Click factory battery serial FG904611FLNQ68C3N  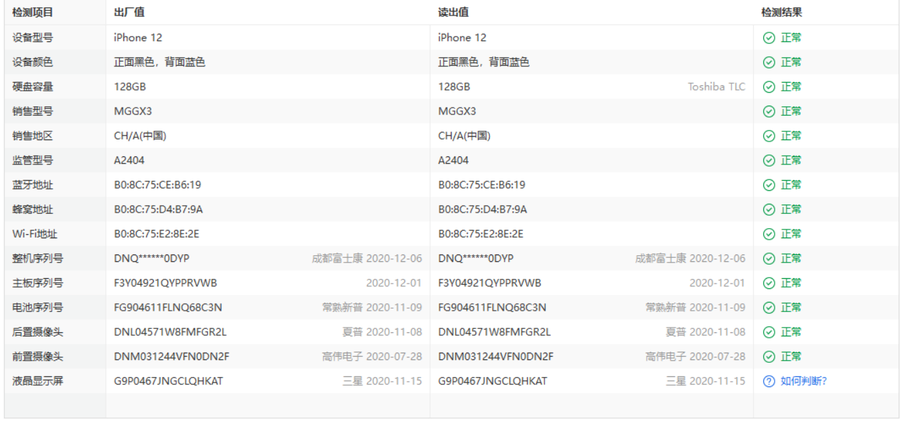pos(168,308)
